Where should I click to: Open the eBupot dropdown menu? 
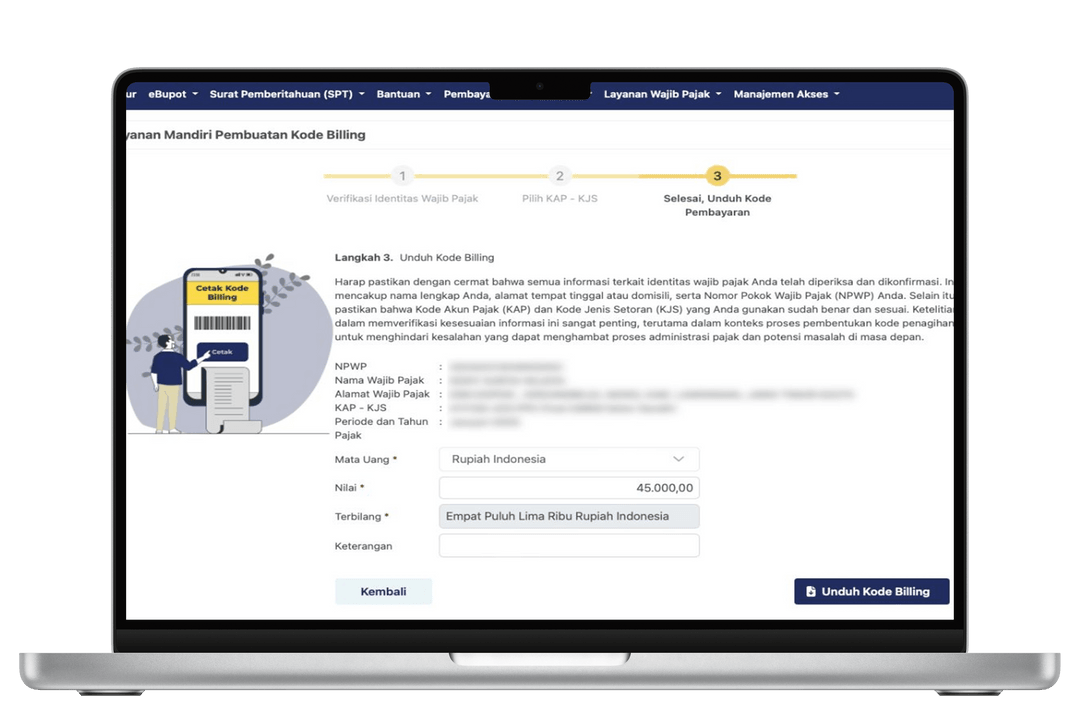[173, 94]
